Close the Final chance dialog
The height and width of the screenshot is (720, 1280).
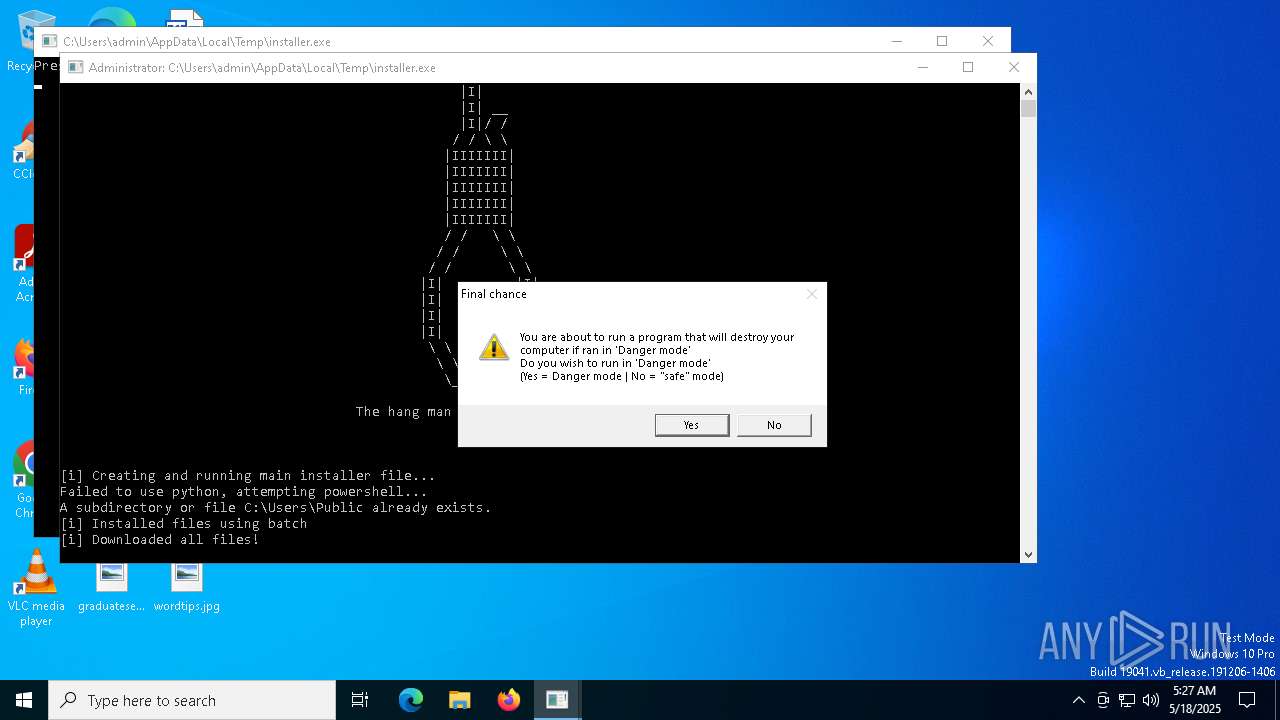(x=812, y=294)
